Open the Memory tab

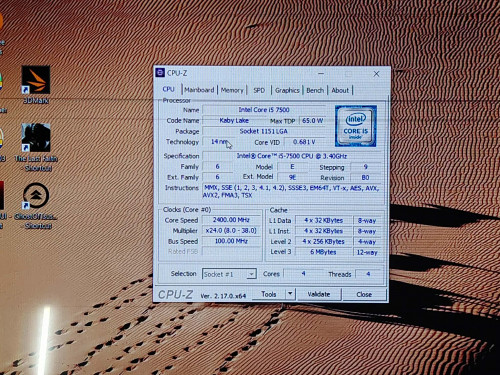232,90
